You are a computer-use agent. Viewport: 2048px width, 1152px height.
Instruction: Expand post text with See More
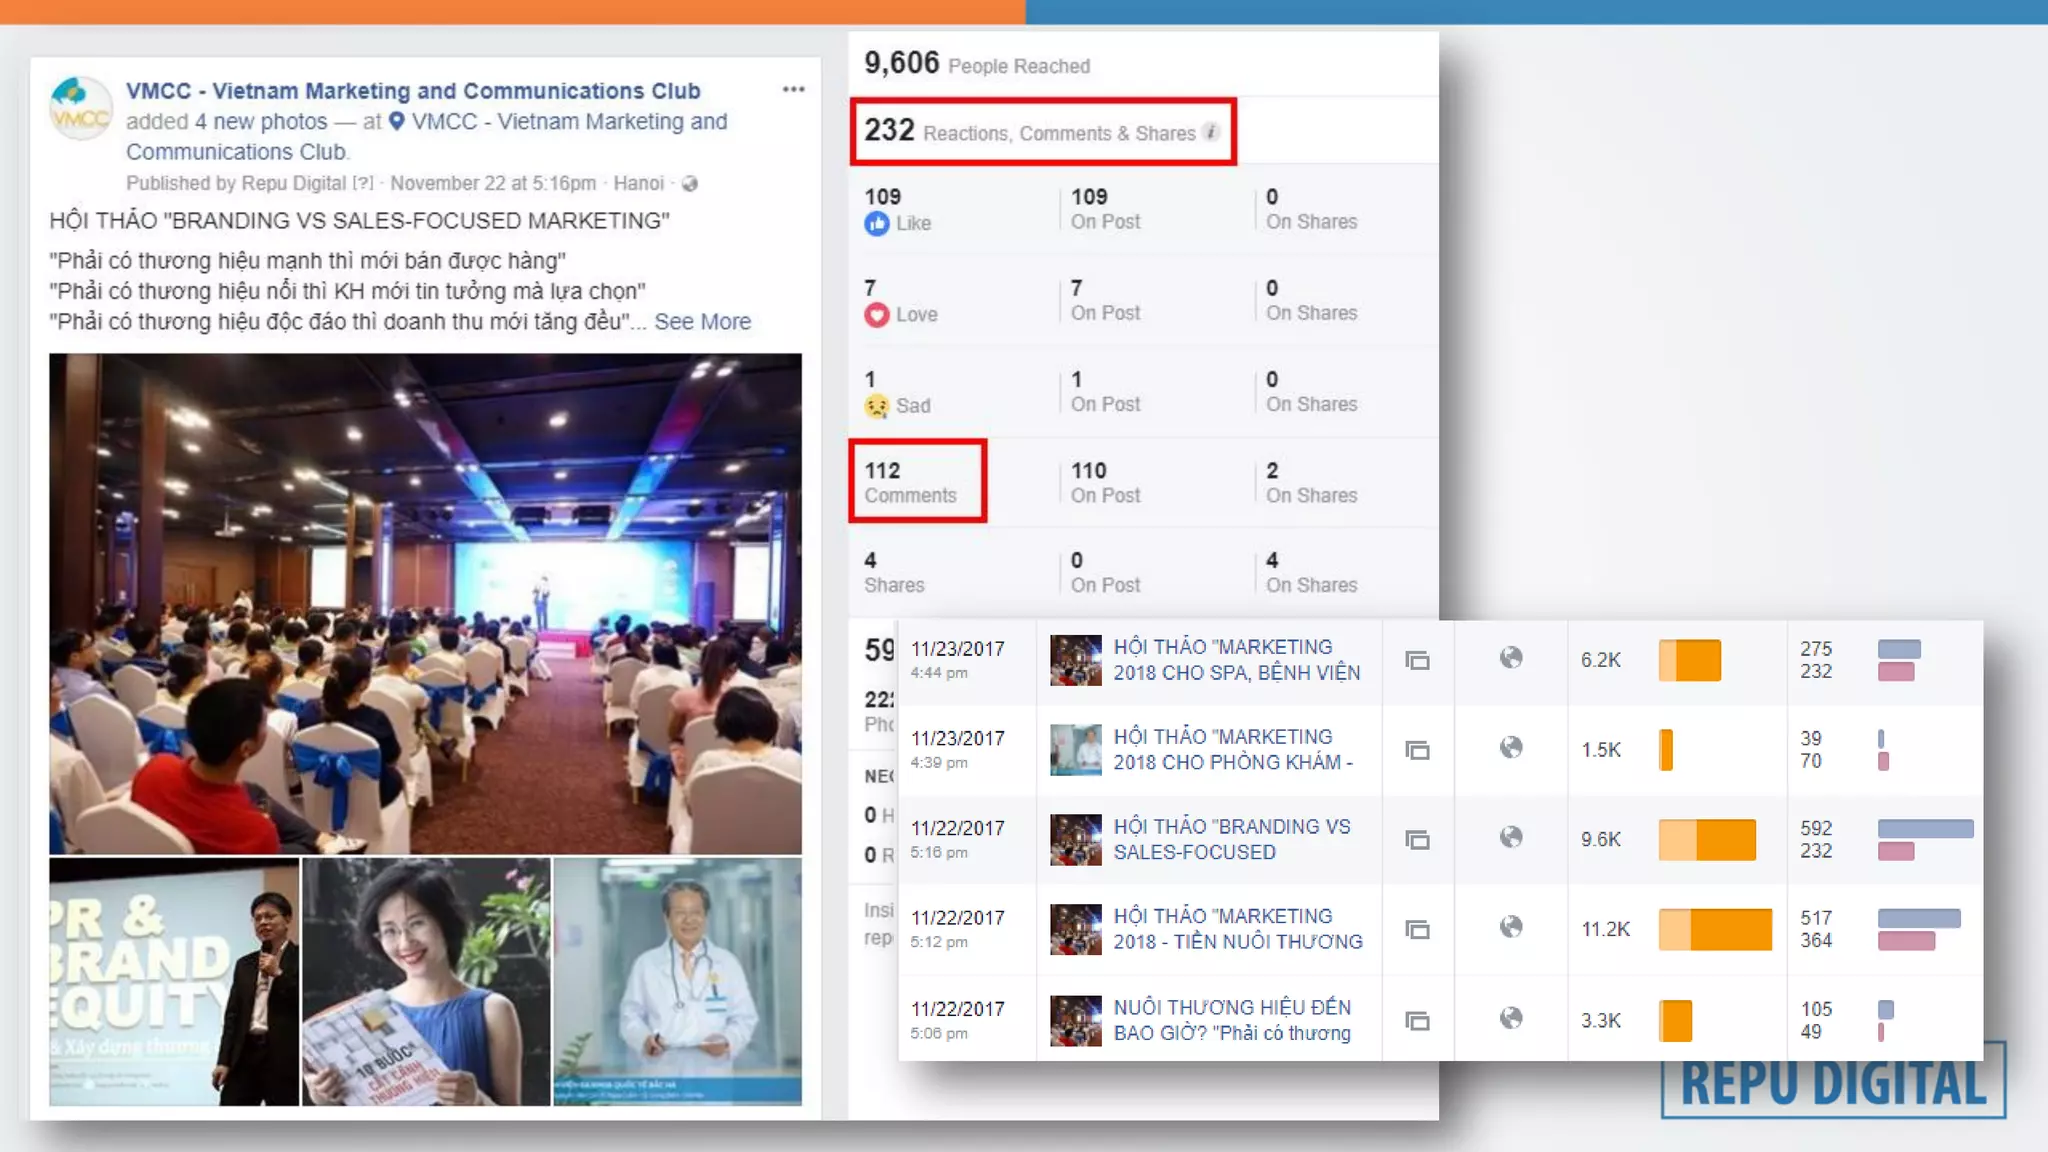702,322
